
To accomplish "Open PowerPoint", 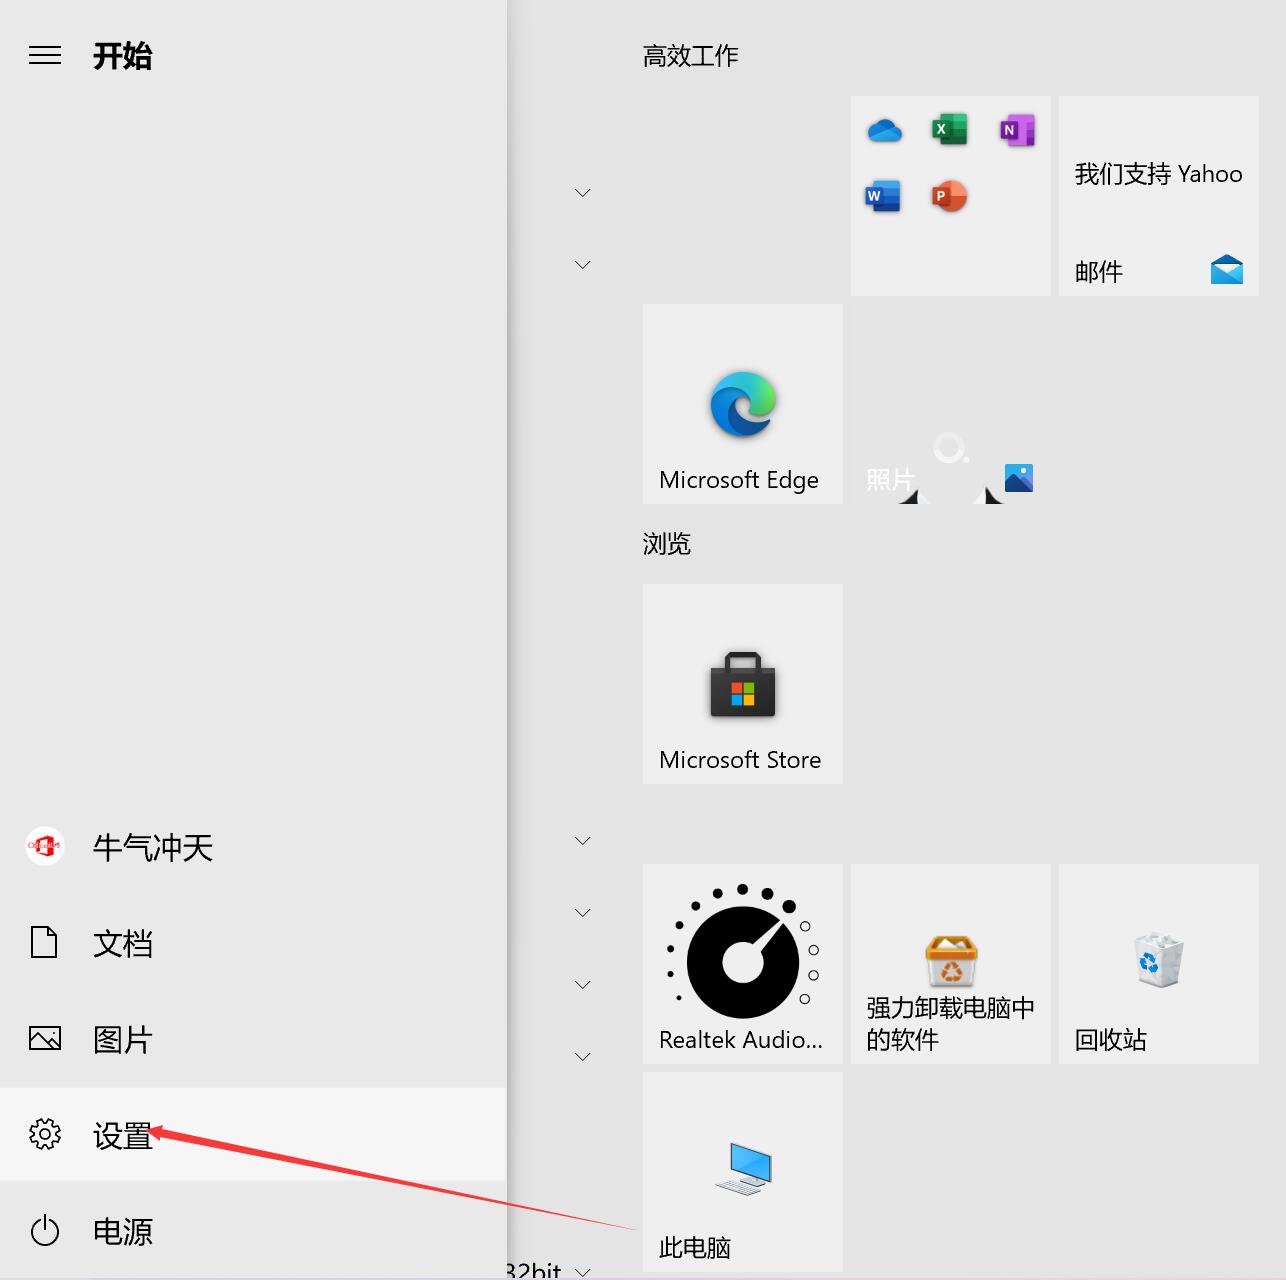I will point(948,196).
